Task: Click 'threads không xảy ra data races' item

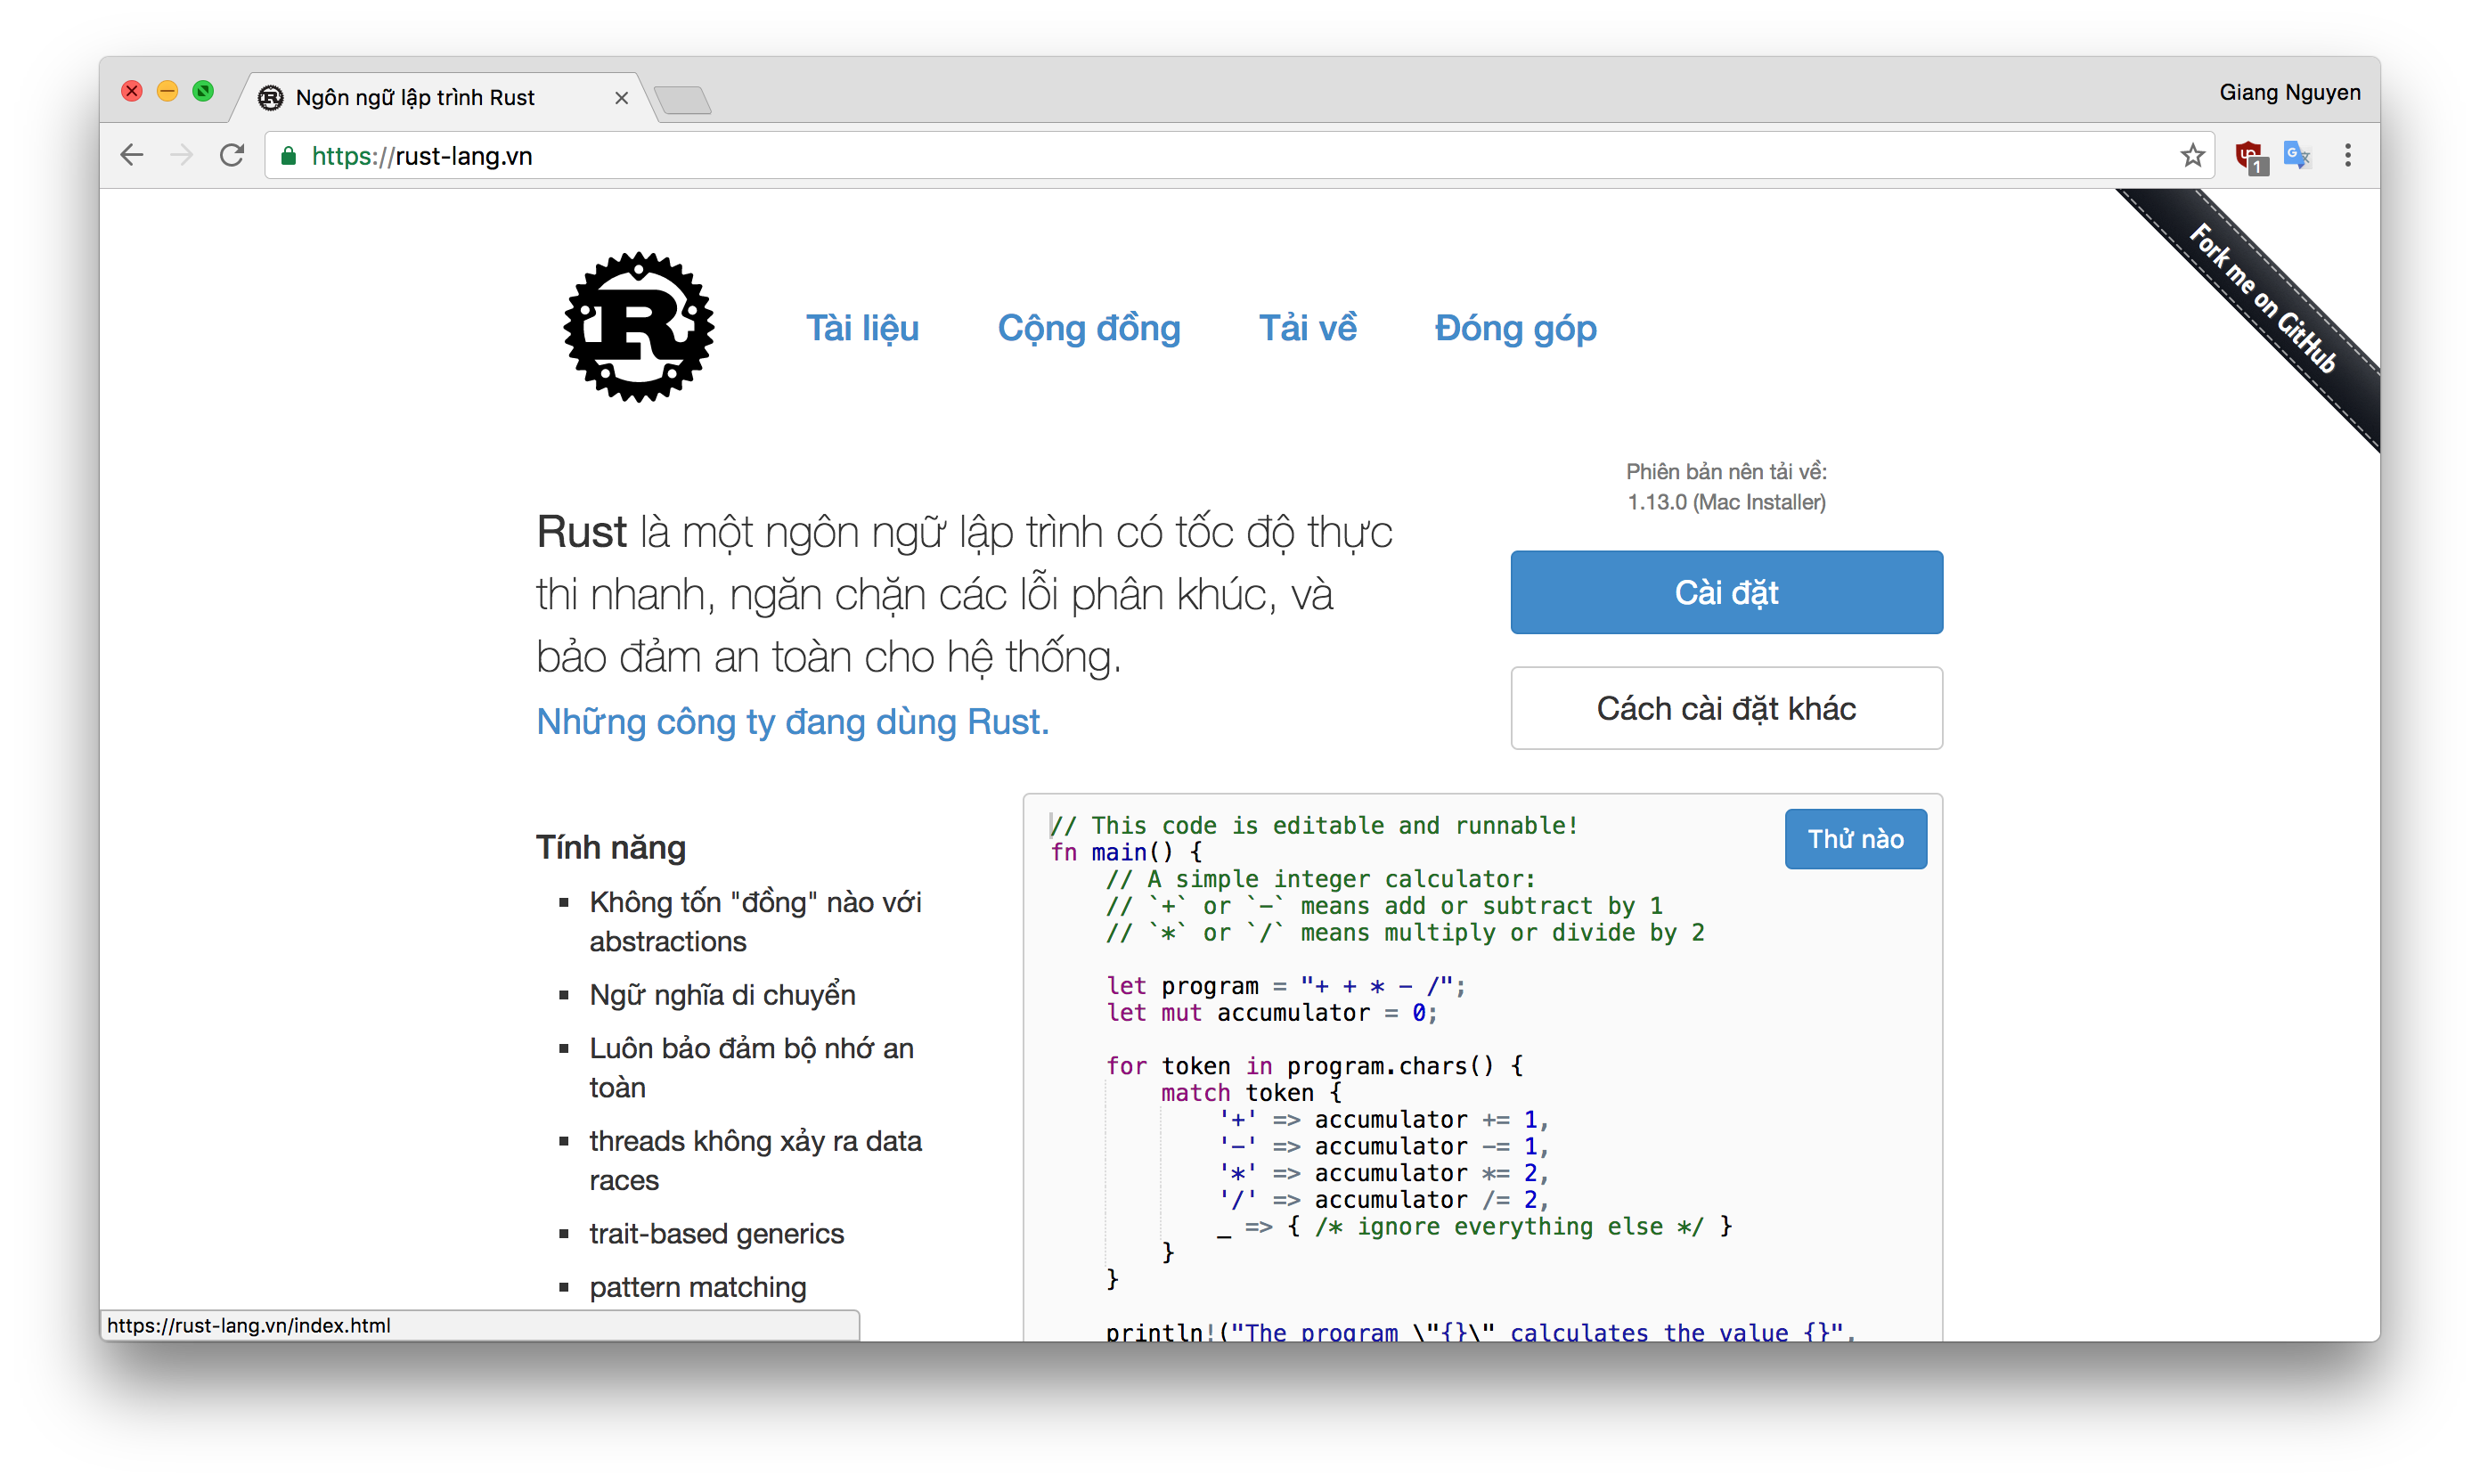Action: [755, 1161]
